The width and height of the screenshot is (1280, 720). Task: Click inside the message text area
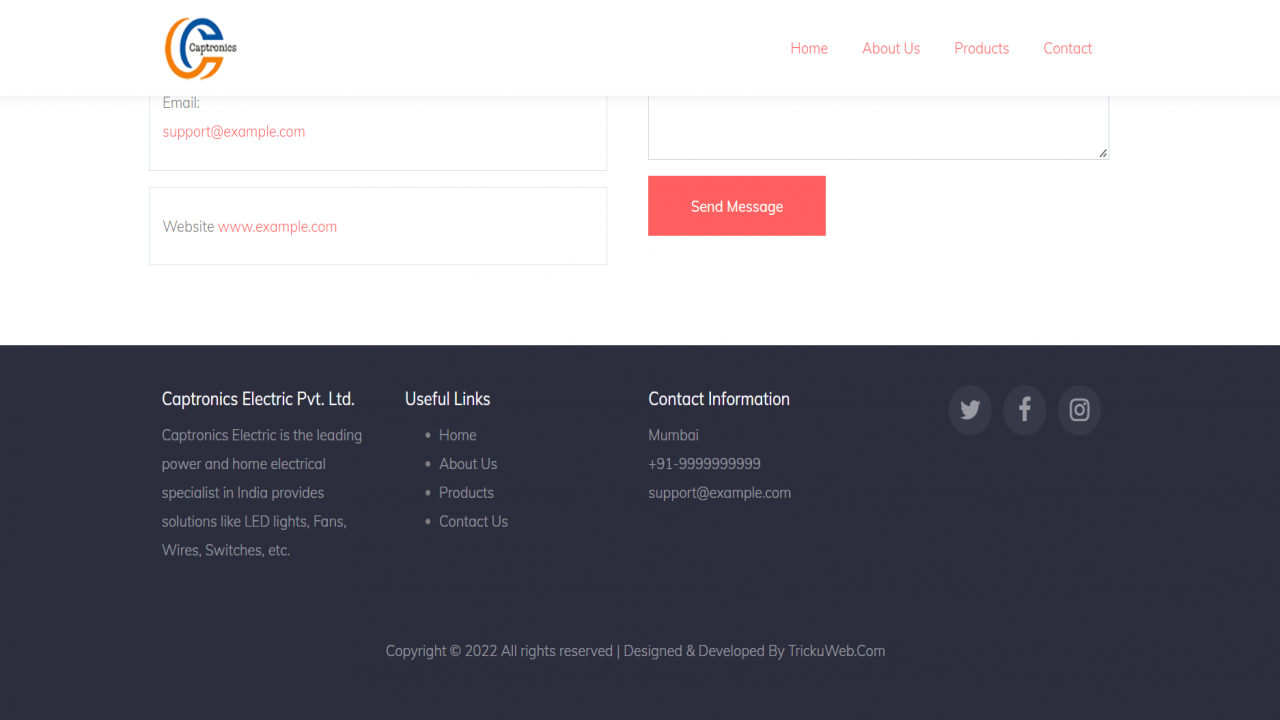click(x=878, y=127)
